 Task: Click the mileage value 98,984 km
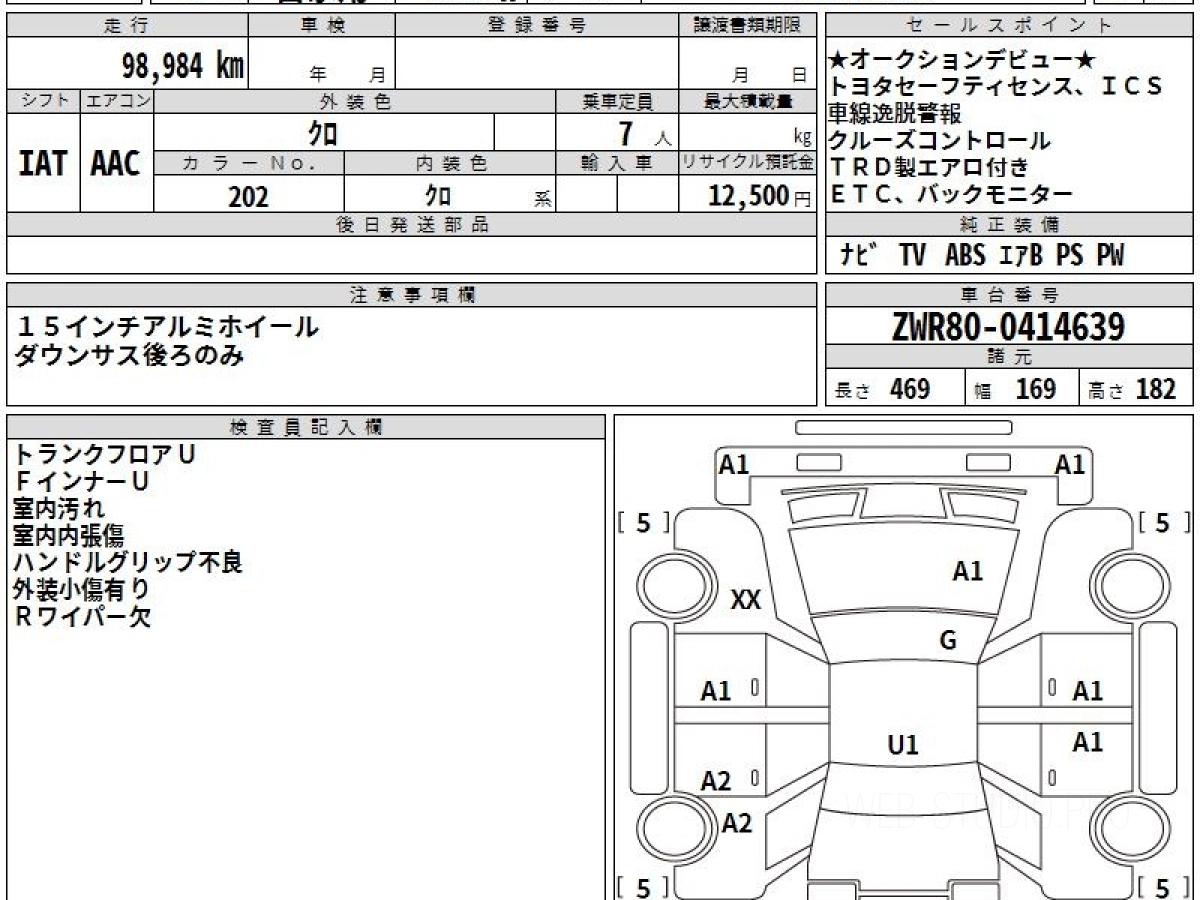[x=183, y=66]
